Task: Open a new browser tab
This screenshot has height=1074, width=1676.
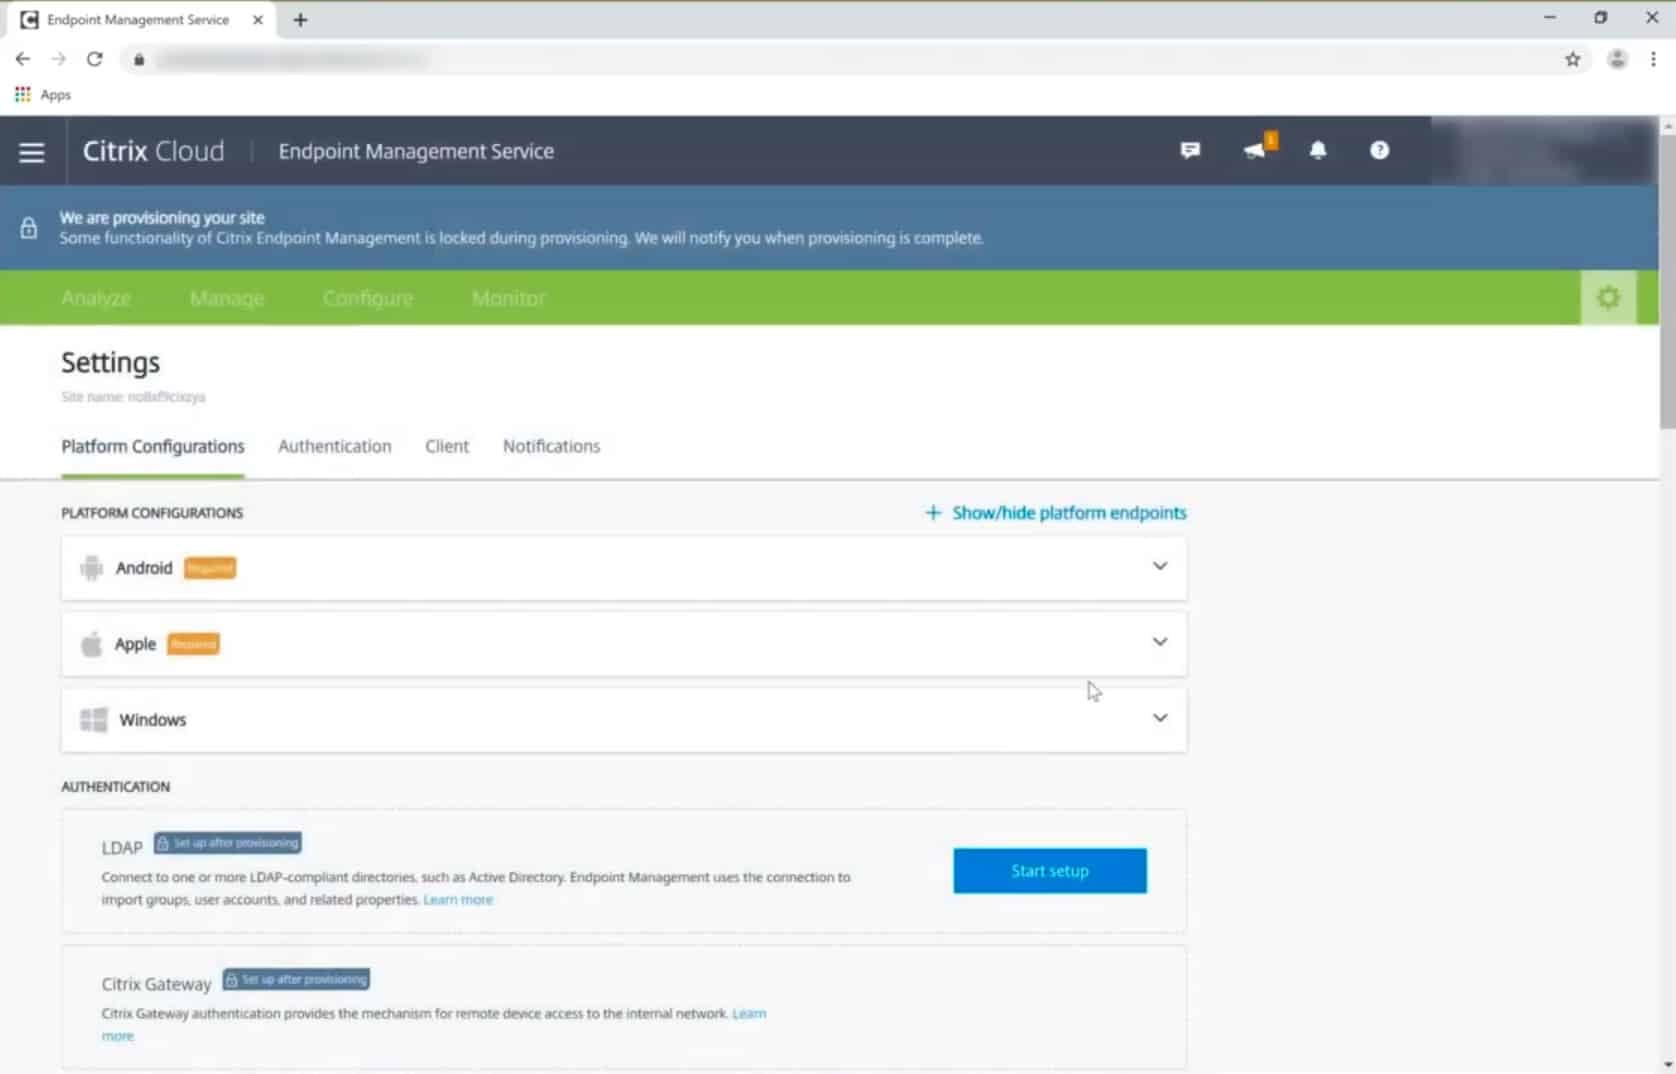Action: pyautogui.click(x=300, y=19)
